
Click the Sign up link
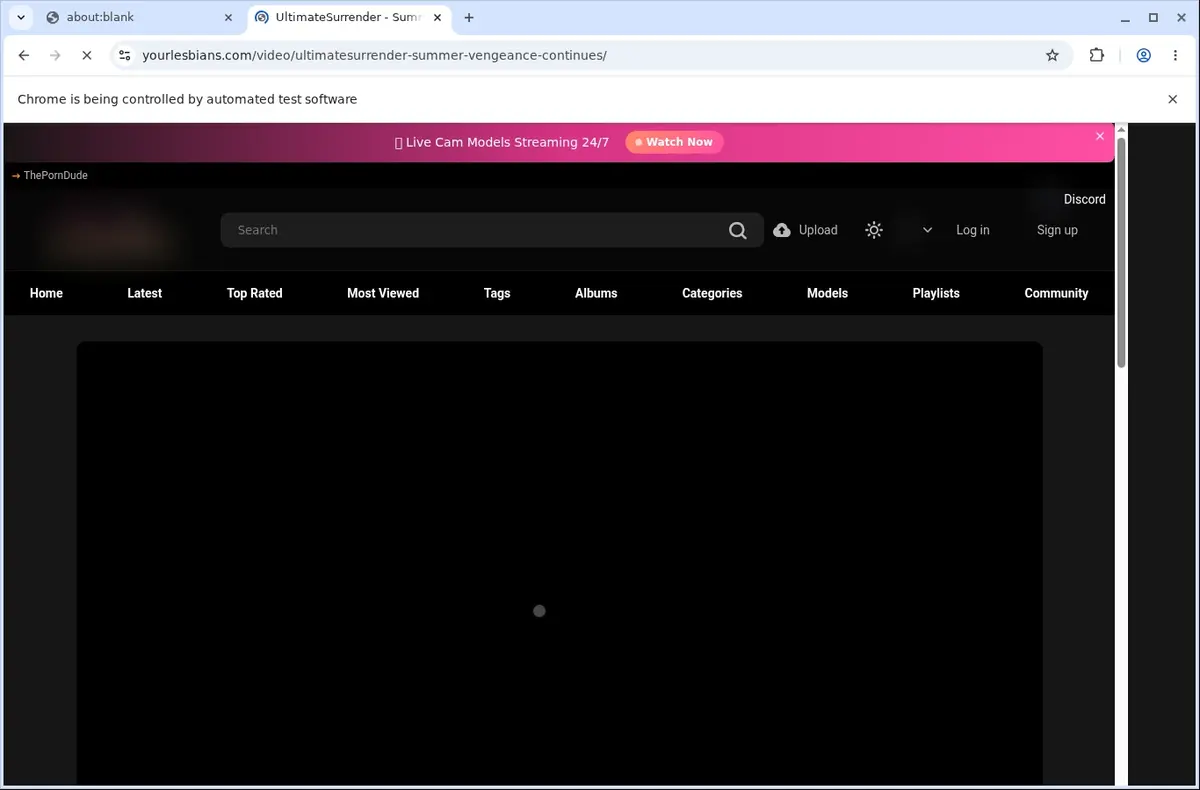(1057, 230)
